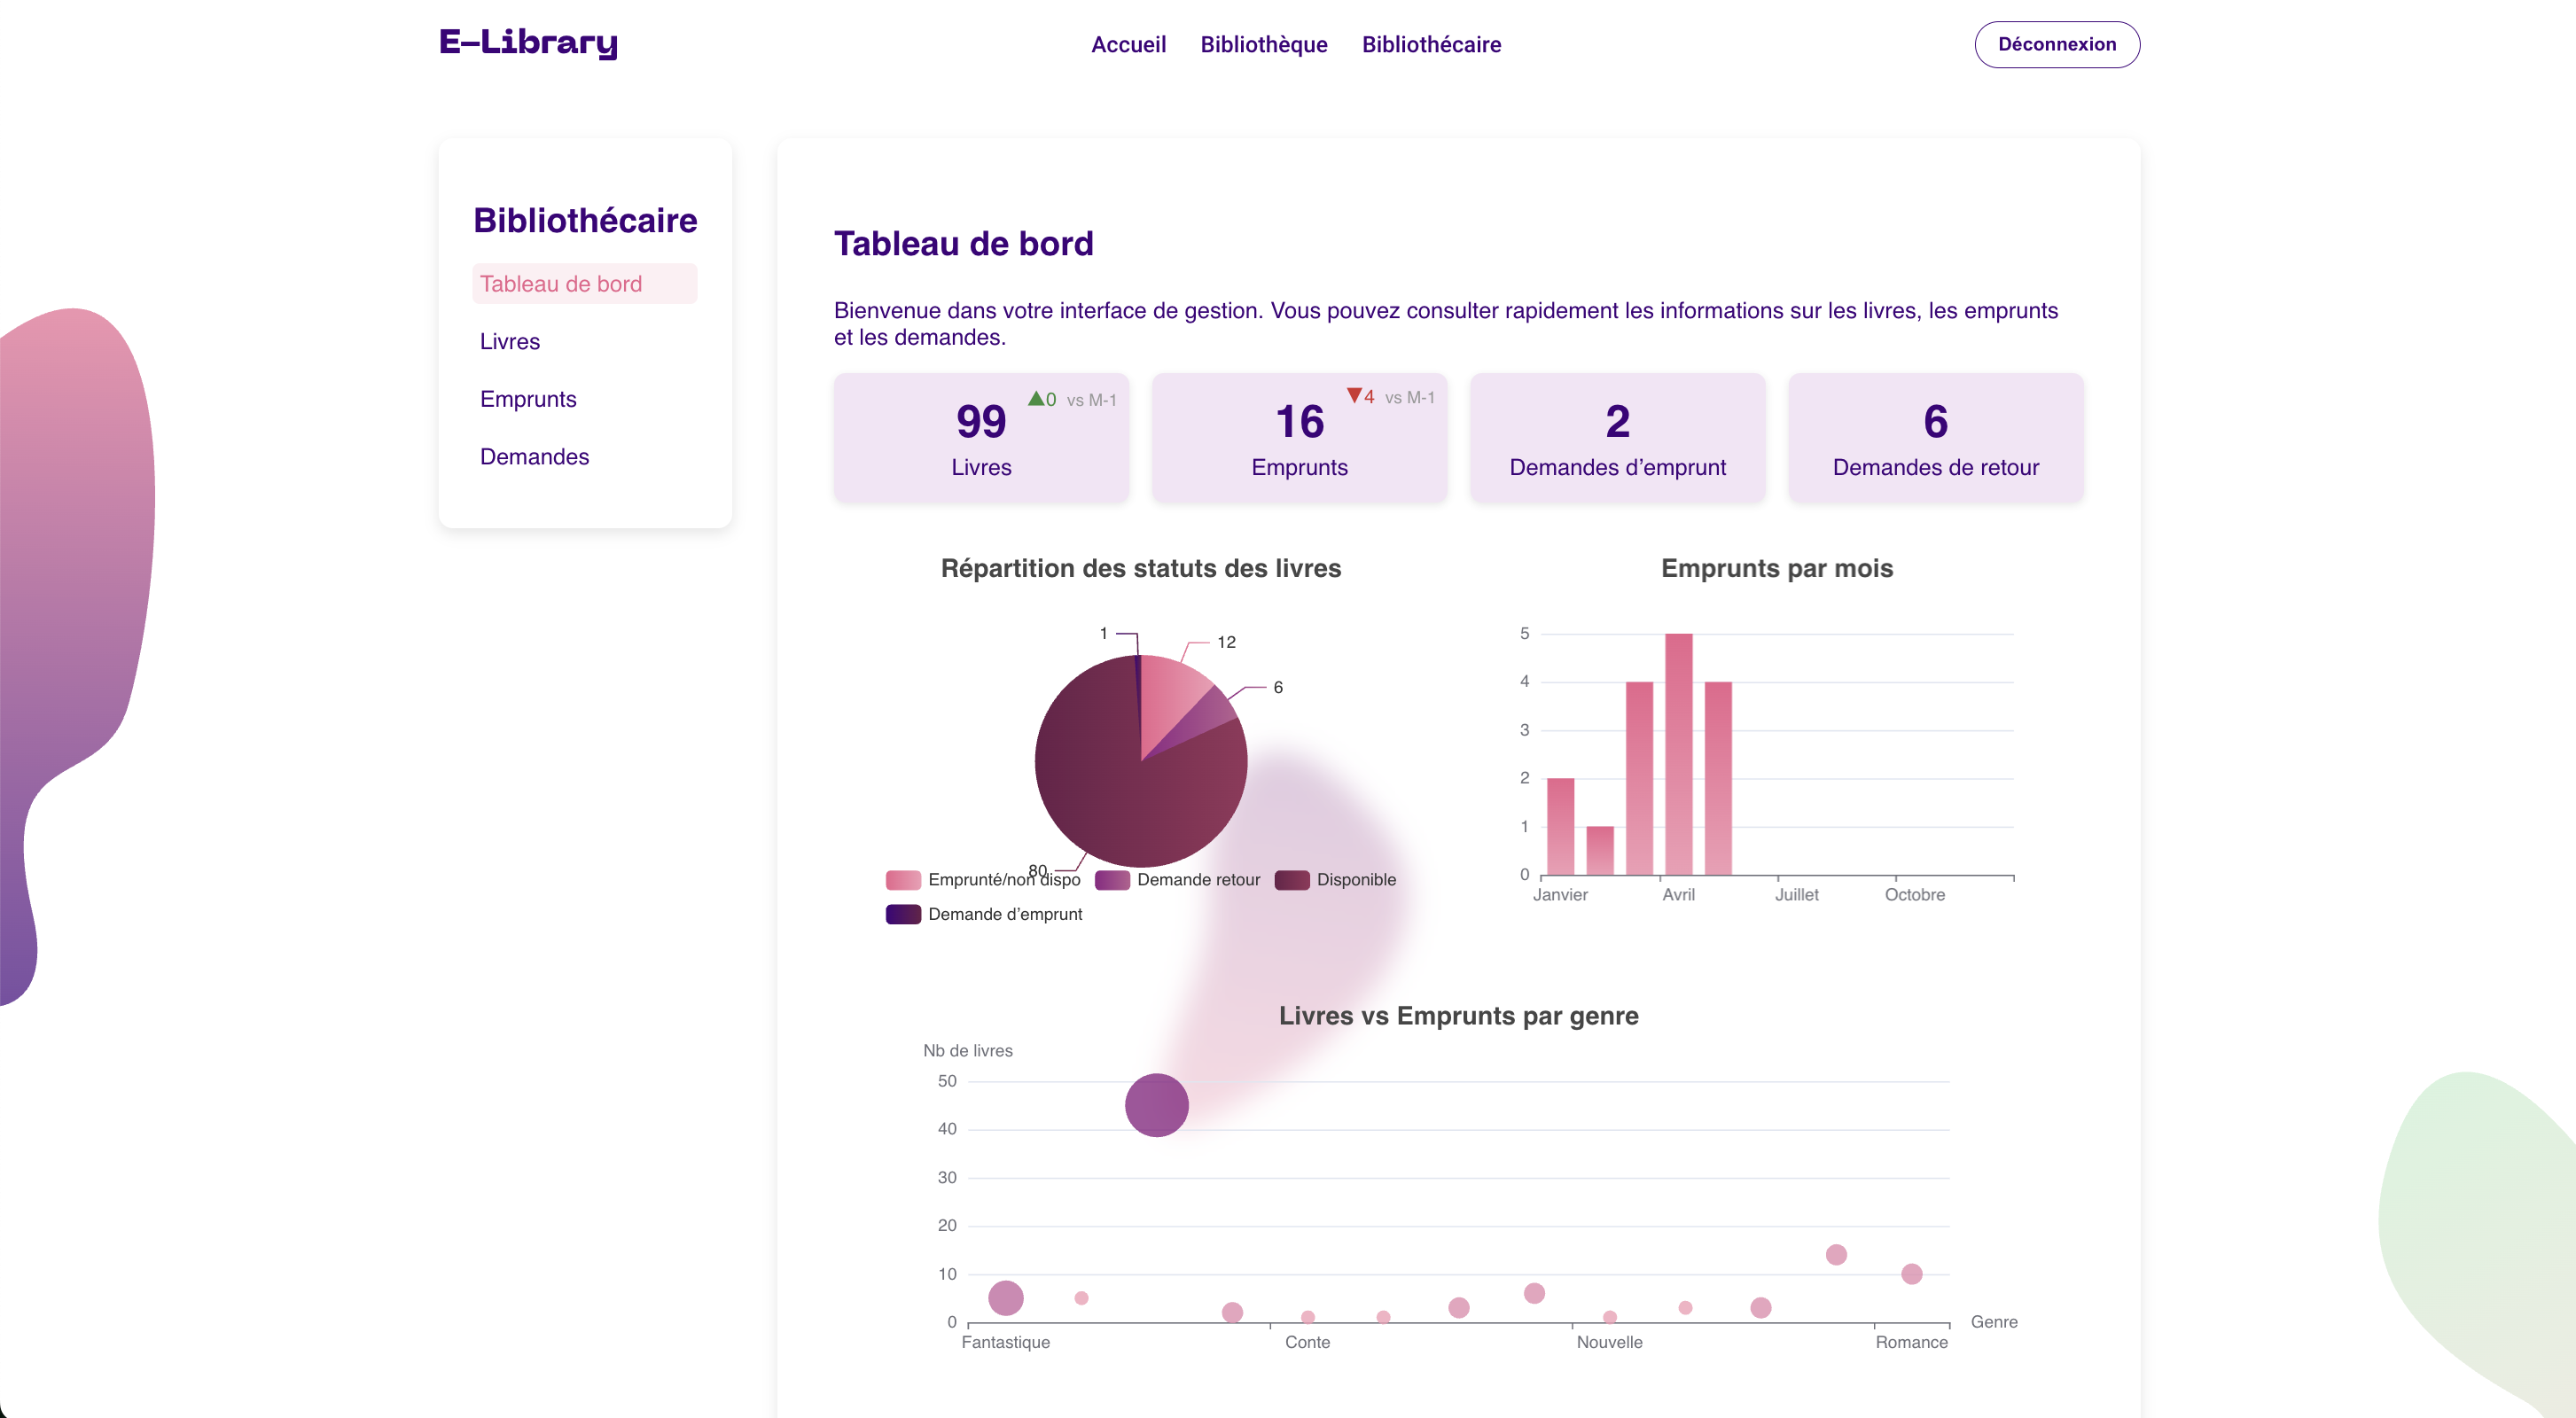Screen dimensions: 2576x1418
Task: Toggle the Emprunté/non dispo legend swatch
Action: pos(902,880)
